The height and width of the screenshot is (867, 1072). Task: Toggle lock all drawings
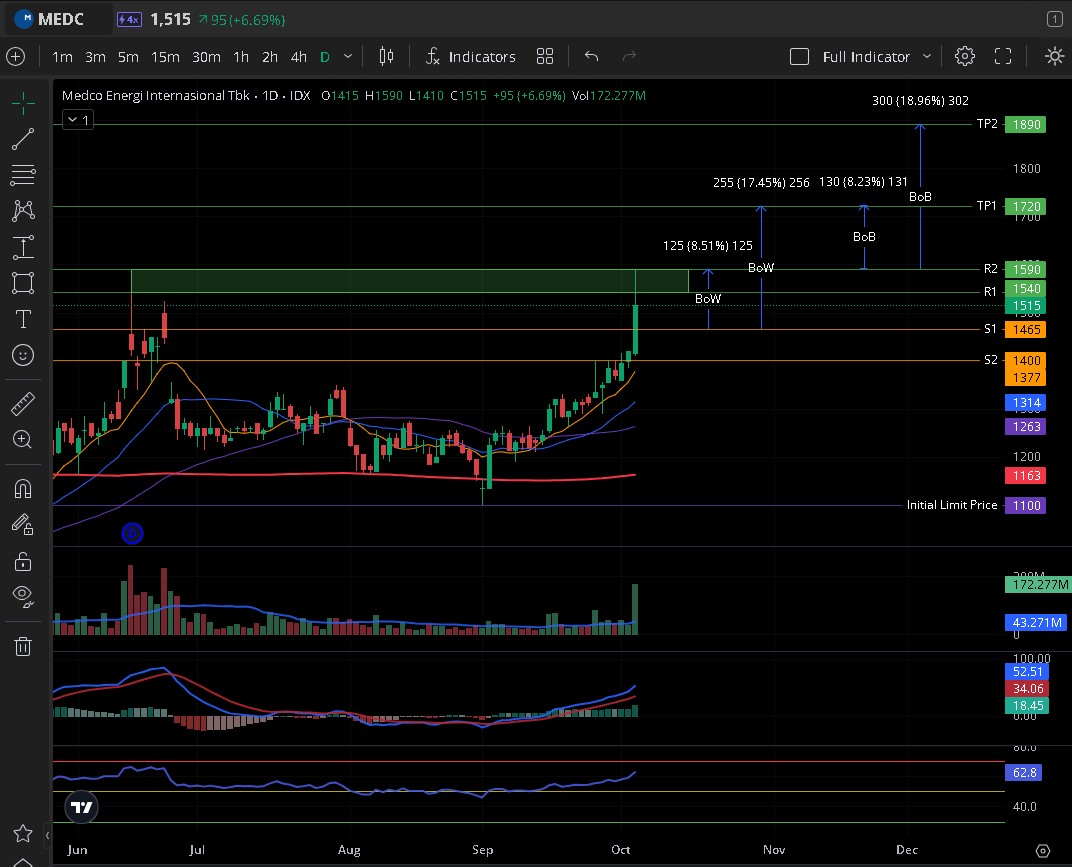(x=23, y=560)
